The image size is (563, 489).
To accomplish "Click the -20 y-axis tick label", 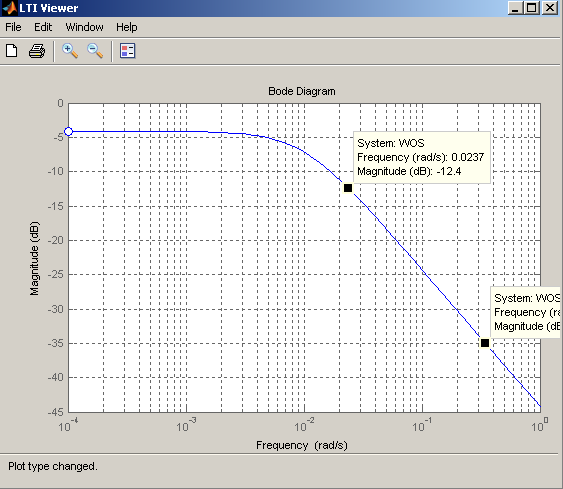I will coord(56,240).
